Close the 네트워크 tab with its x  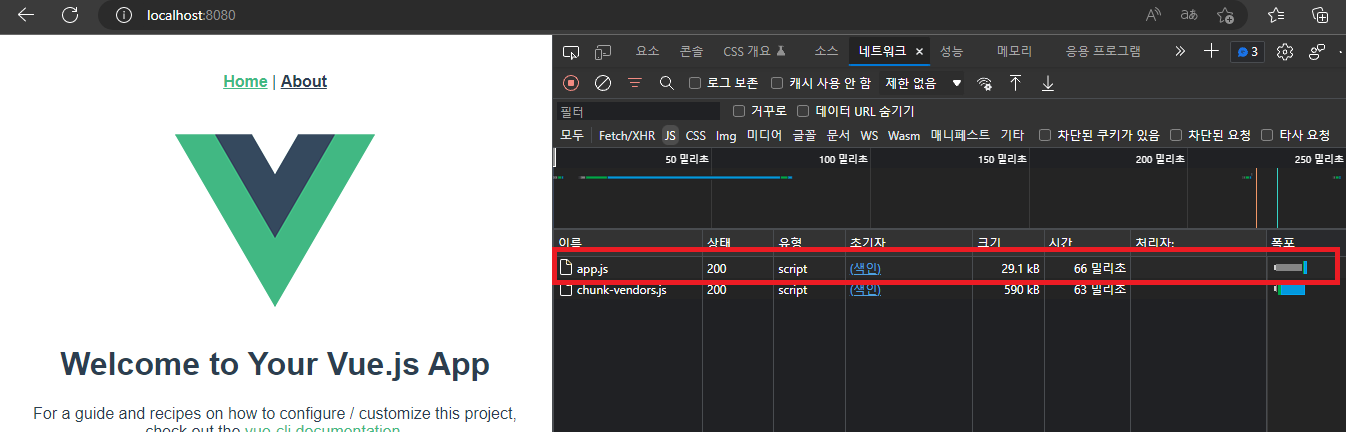pos(919,51)
